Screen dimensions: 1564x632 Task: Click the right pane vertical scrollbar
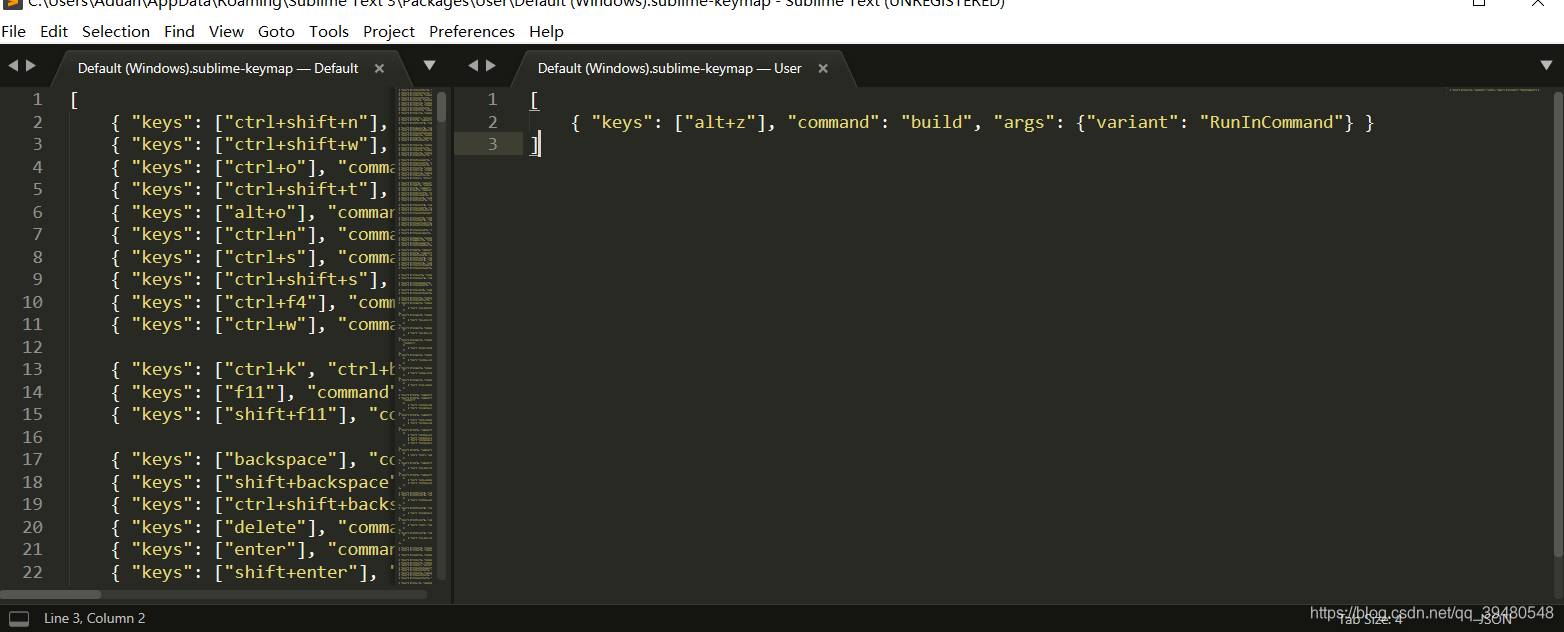click(x=1556, y=322)
